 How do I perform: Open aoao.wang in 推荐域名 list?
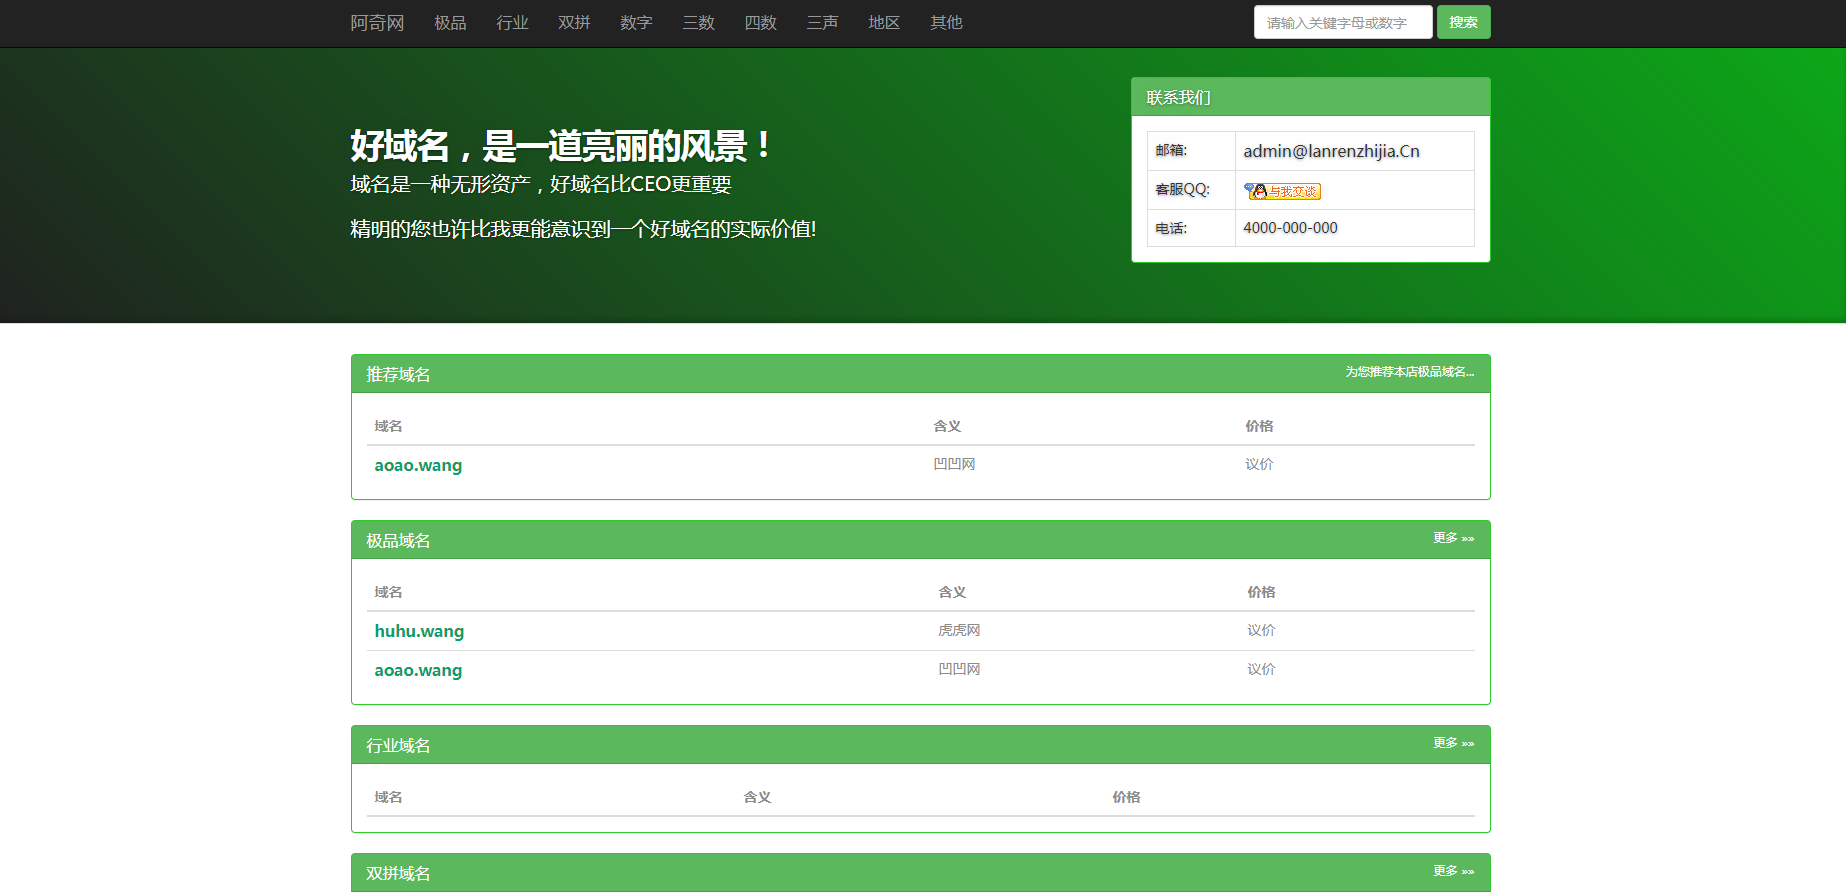[x=418, y=465]
